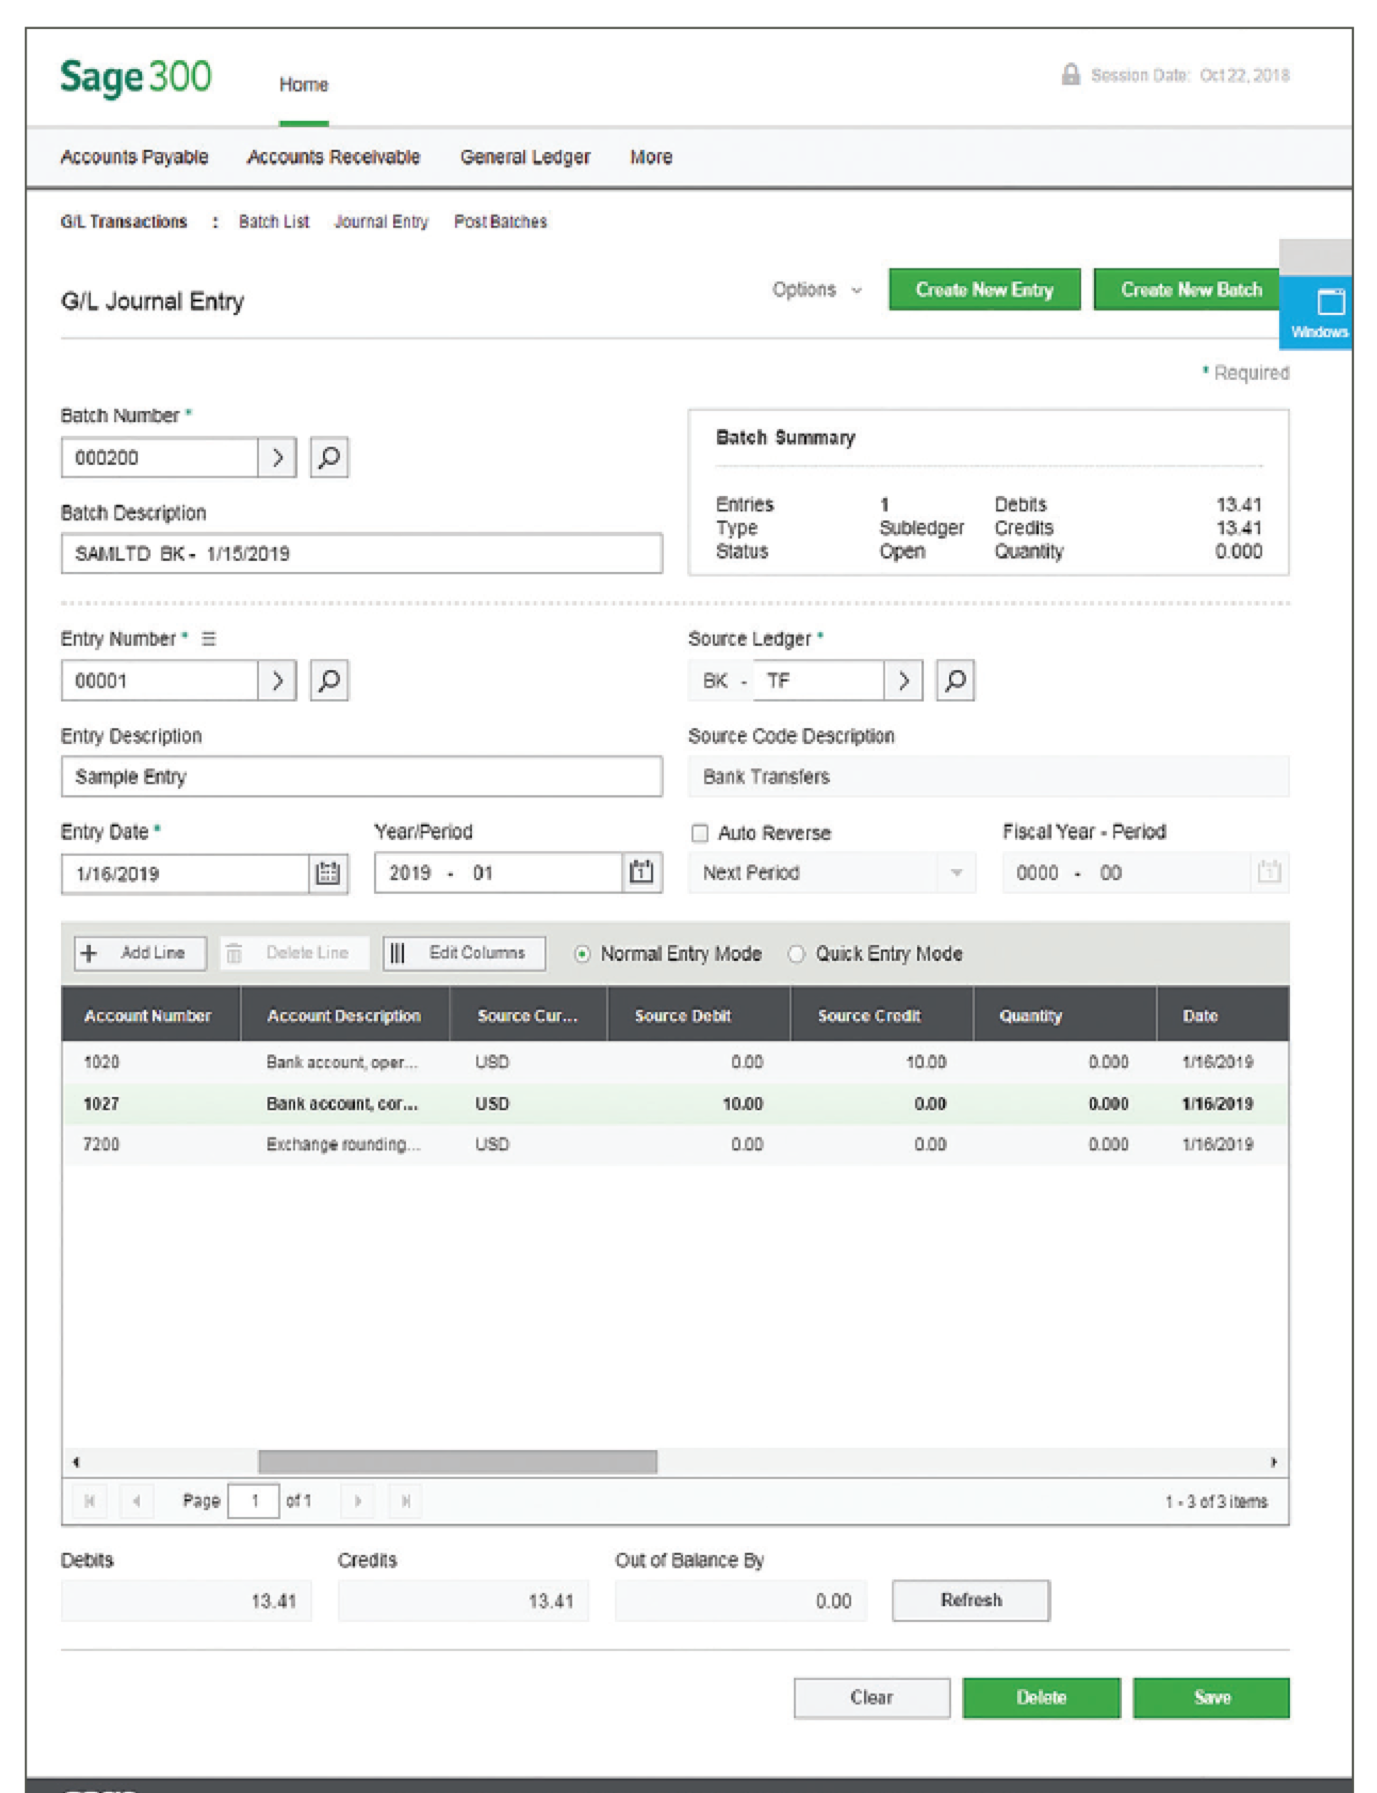Click Edit Columns in the grid toolbar
The width and height of the screenshot is (1377, 1793).
[464, 953]
